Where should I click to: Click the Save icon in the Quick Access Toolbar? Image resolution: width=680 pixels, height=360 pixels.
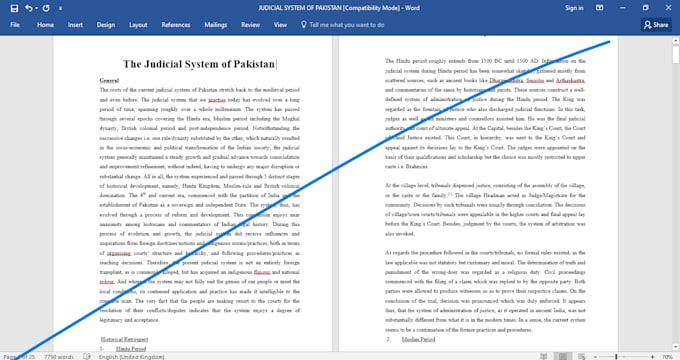point(14,8)
